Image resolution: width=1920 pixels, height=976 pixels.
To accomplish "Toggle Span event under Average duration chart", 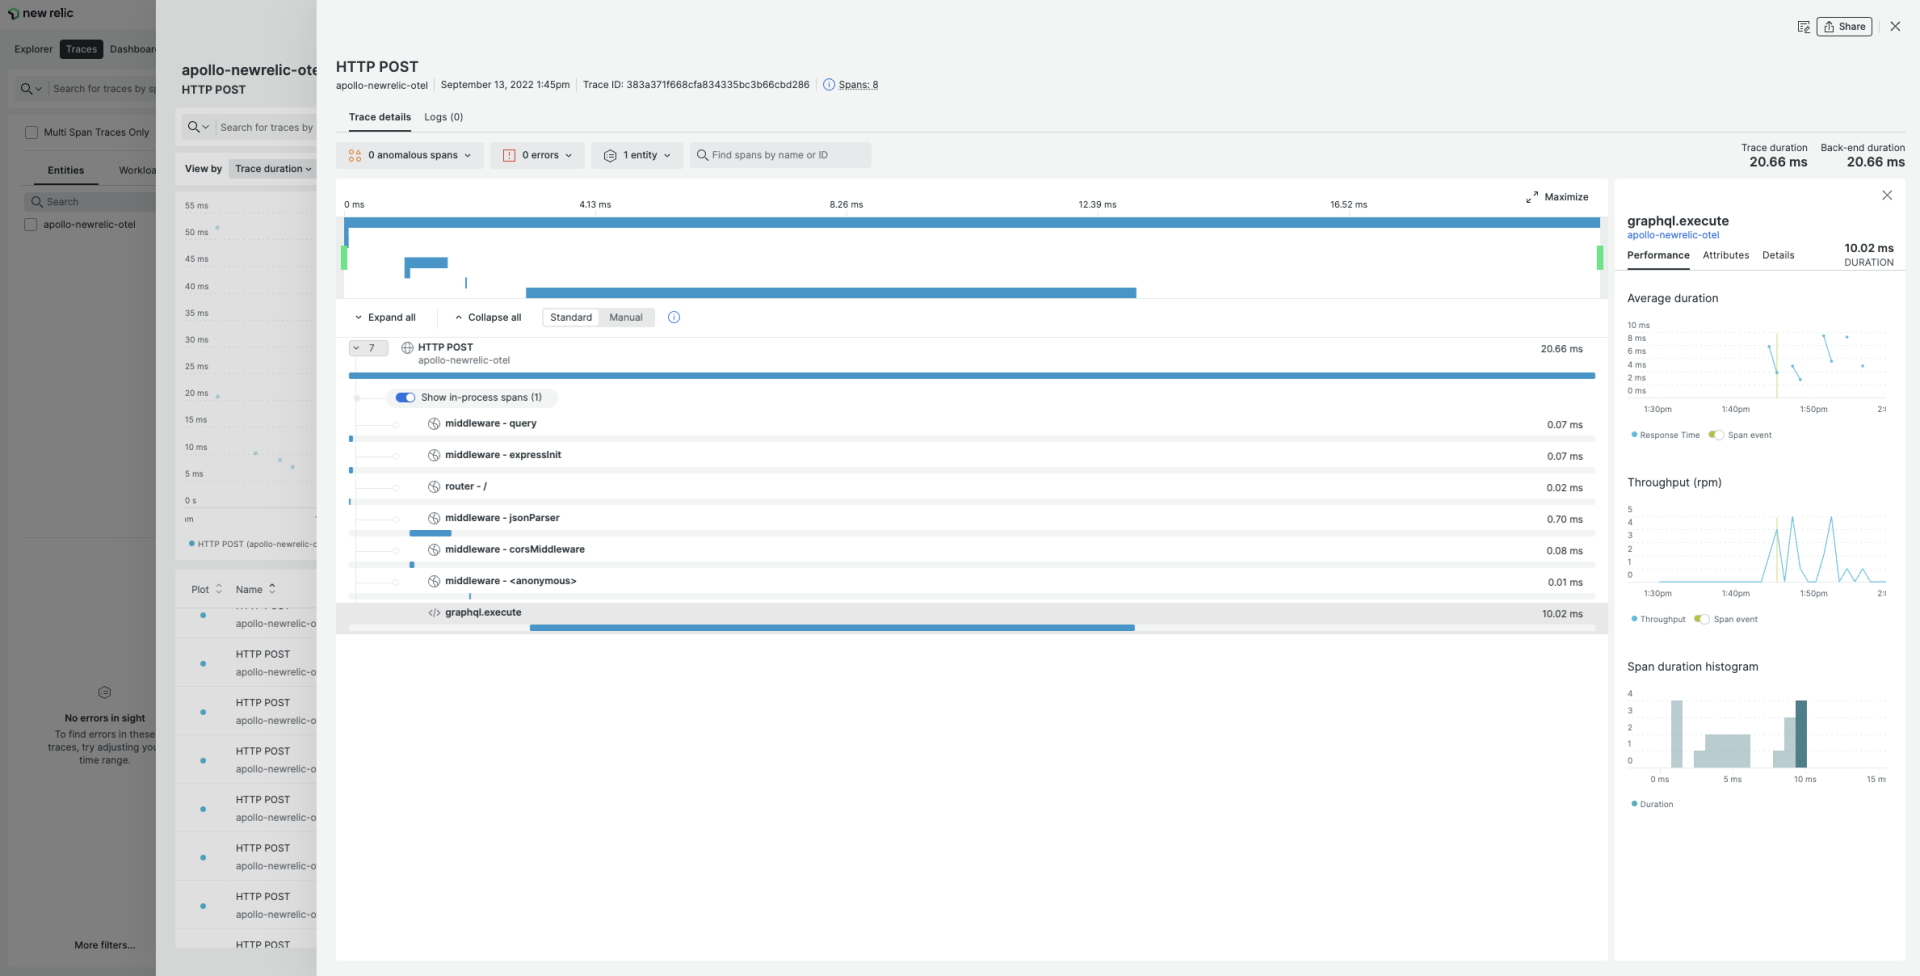I will tap(1718, 435).
